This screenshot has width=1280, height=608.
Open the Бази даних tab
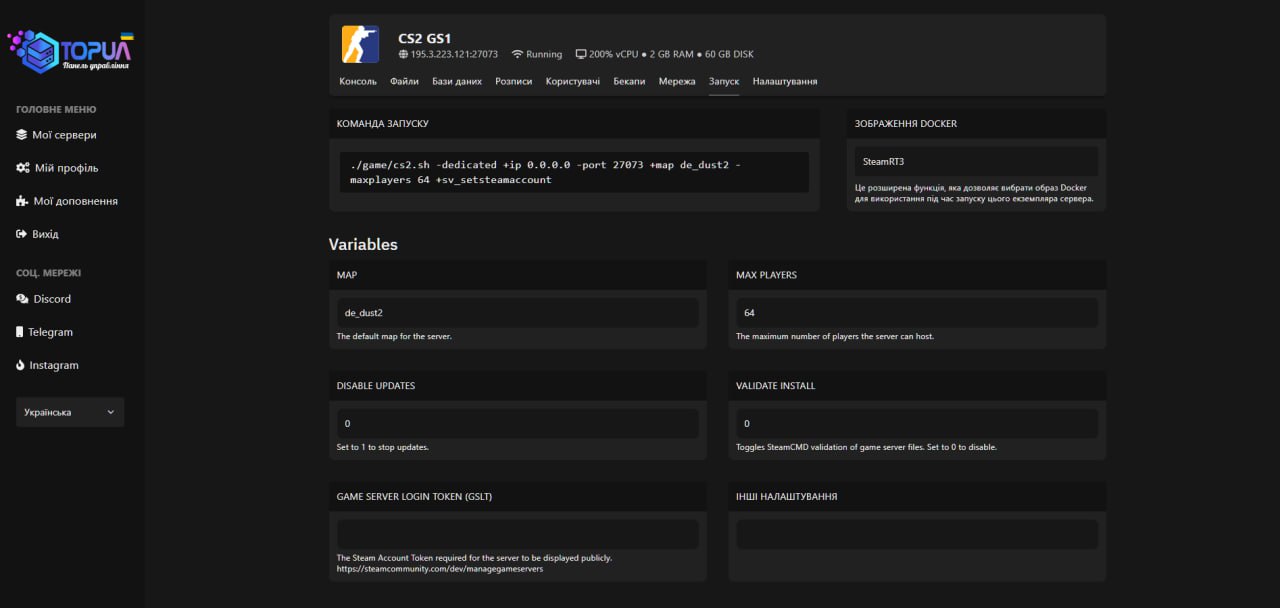457,81
